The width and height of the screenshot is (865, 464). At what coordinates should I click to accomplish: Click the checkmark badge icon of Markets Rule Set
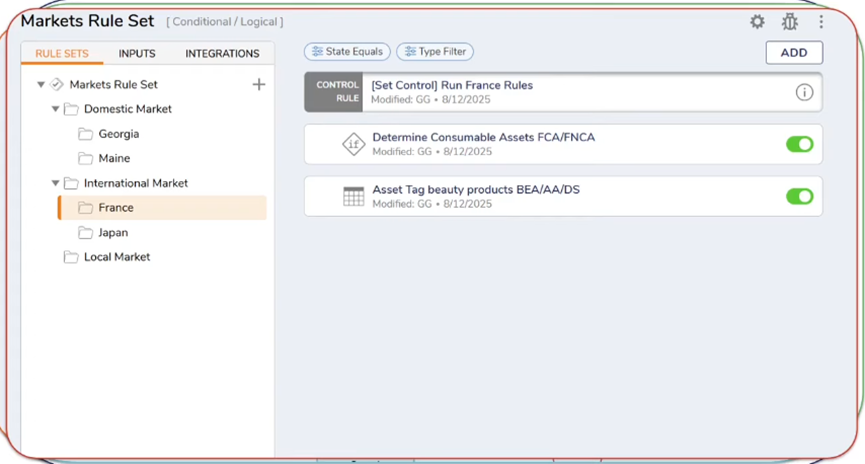point(57,85)
